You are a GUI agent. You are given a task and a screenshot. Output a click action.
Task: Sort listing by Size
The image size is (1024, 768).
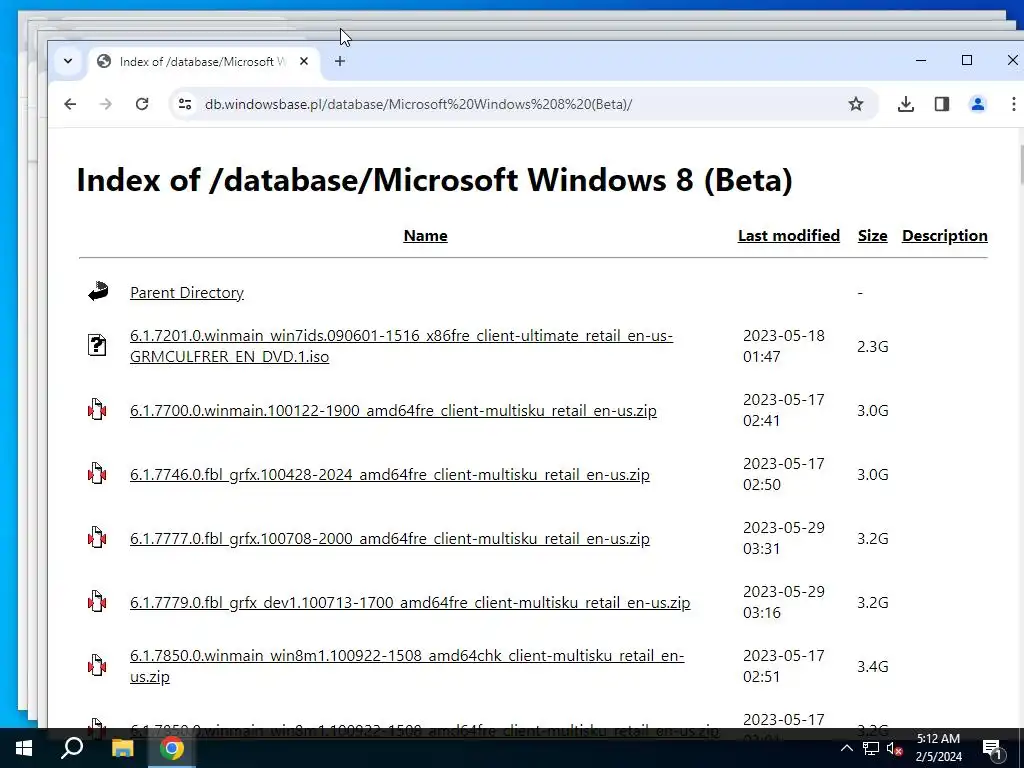click(872, 236)
